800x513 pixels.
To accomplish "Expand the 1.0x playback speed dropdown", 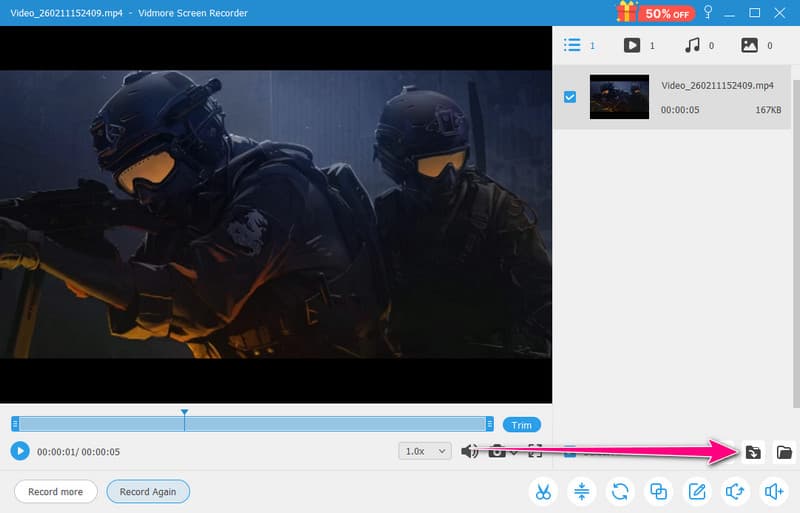I will 425,451.
